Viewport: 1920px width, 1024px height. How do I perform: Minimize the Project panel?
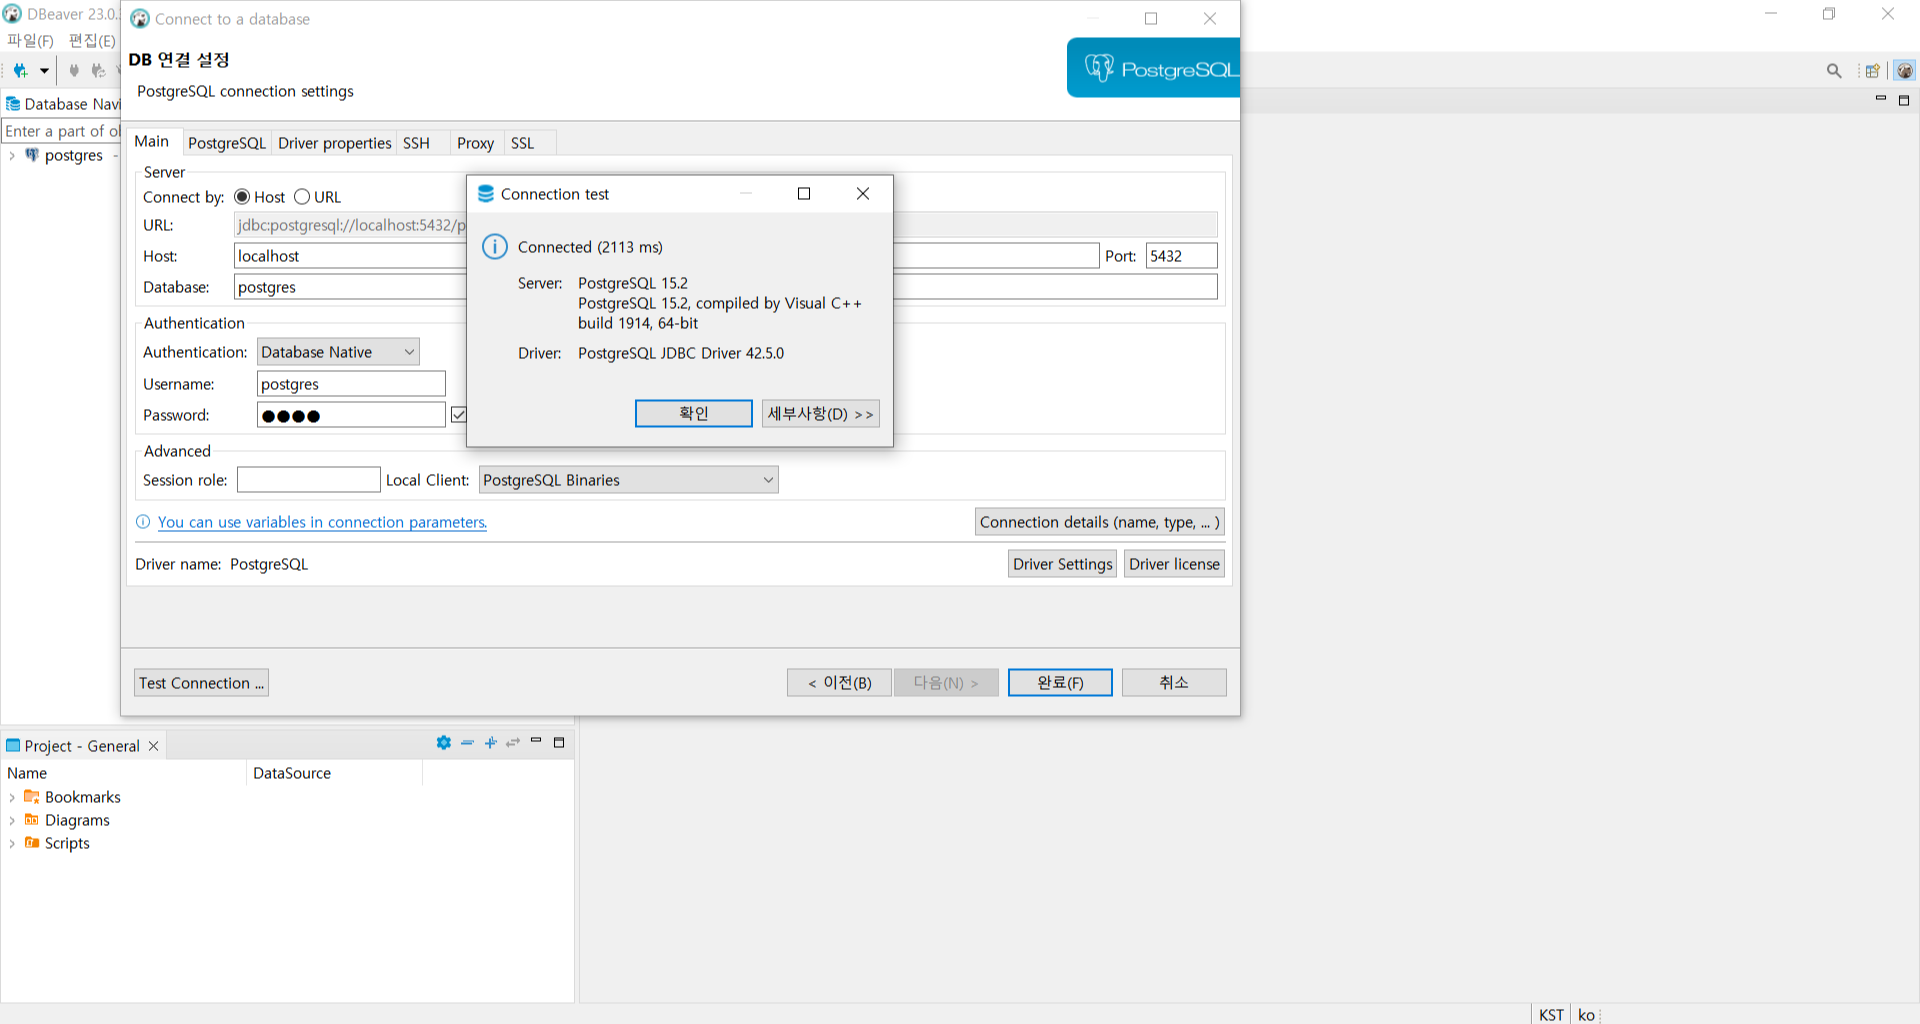point(536,742)
